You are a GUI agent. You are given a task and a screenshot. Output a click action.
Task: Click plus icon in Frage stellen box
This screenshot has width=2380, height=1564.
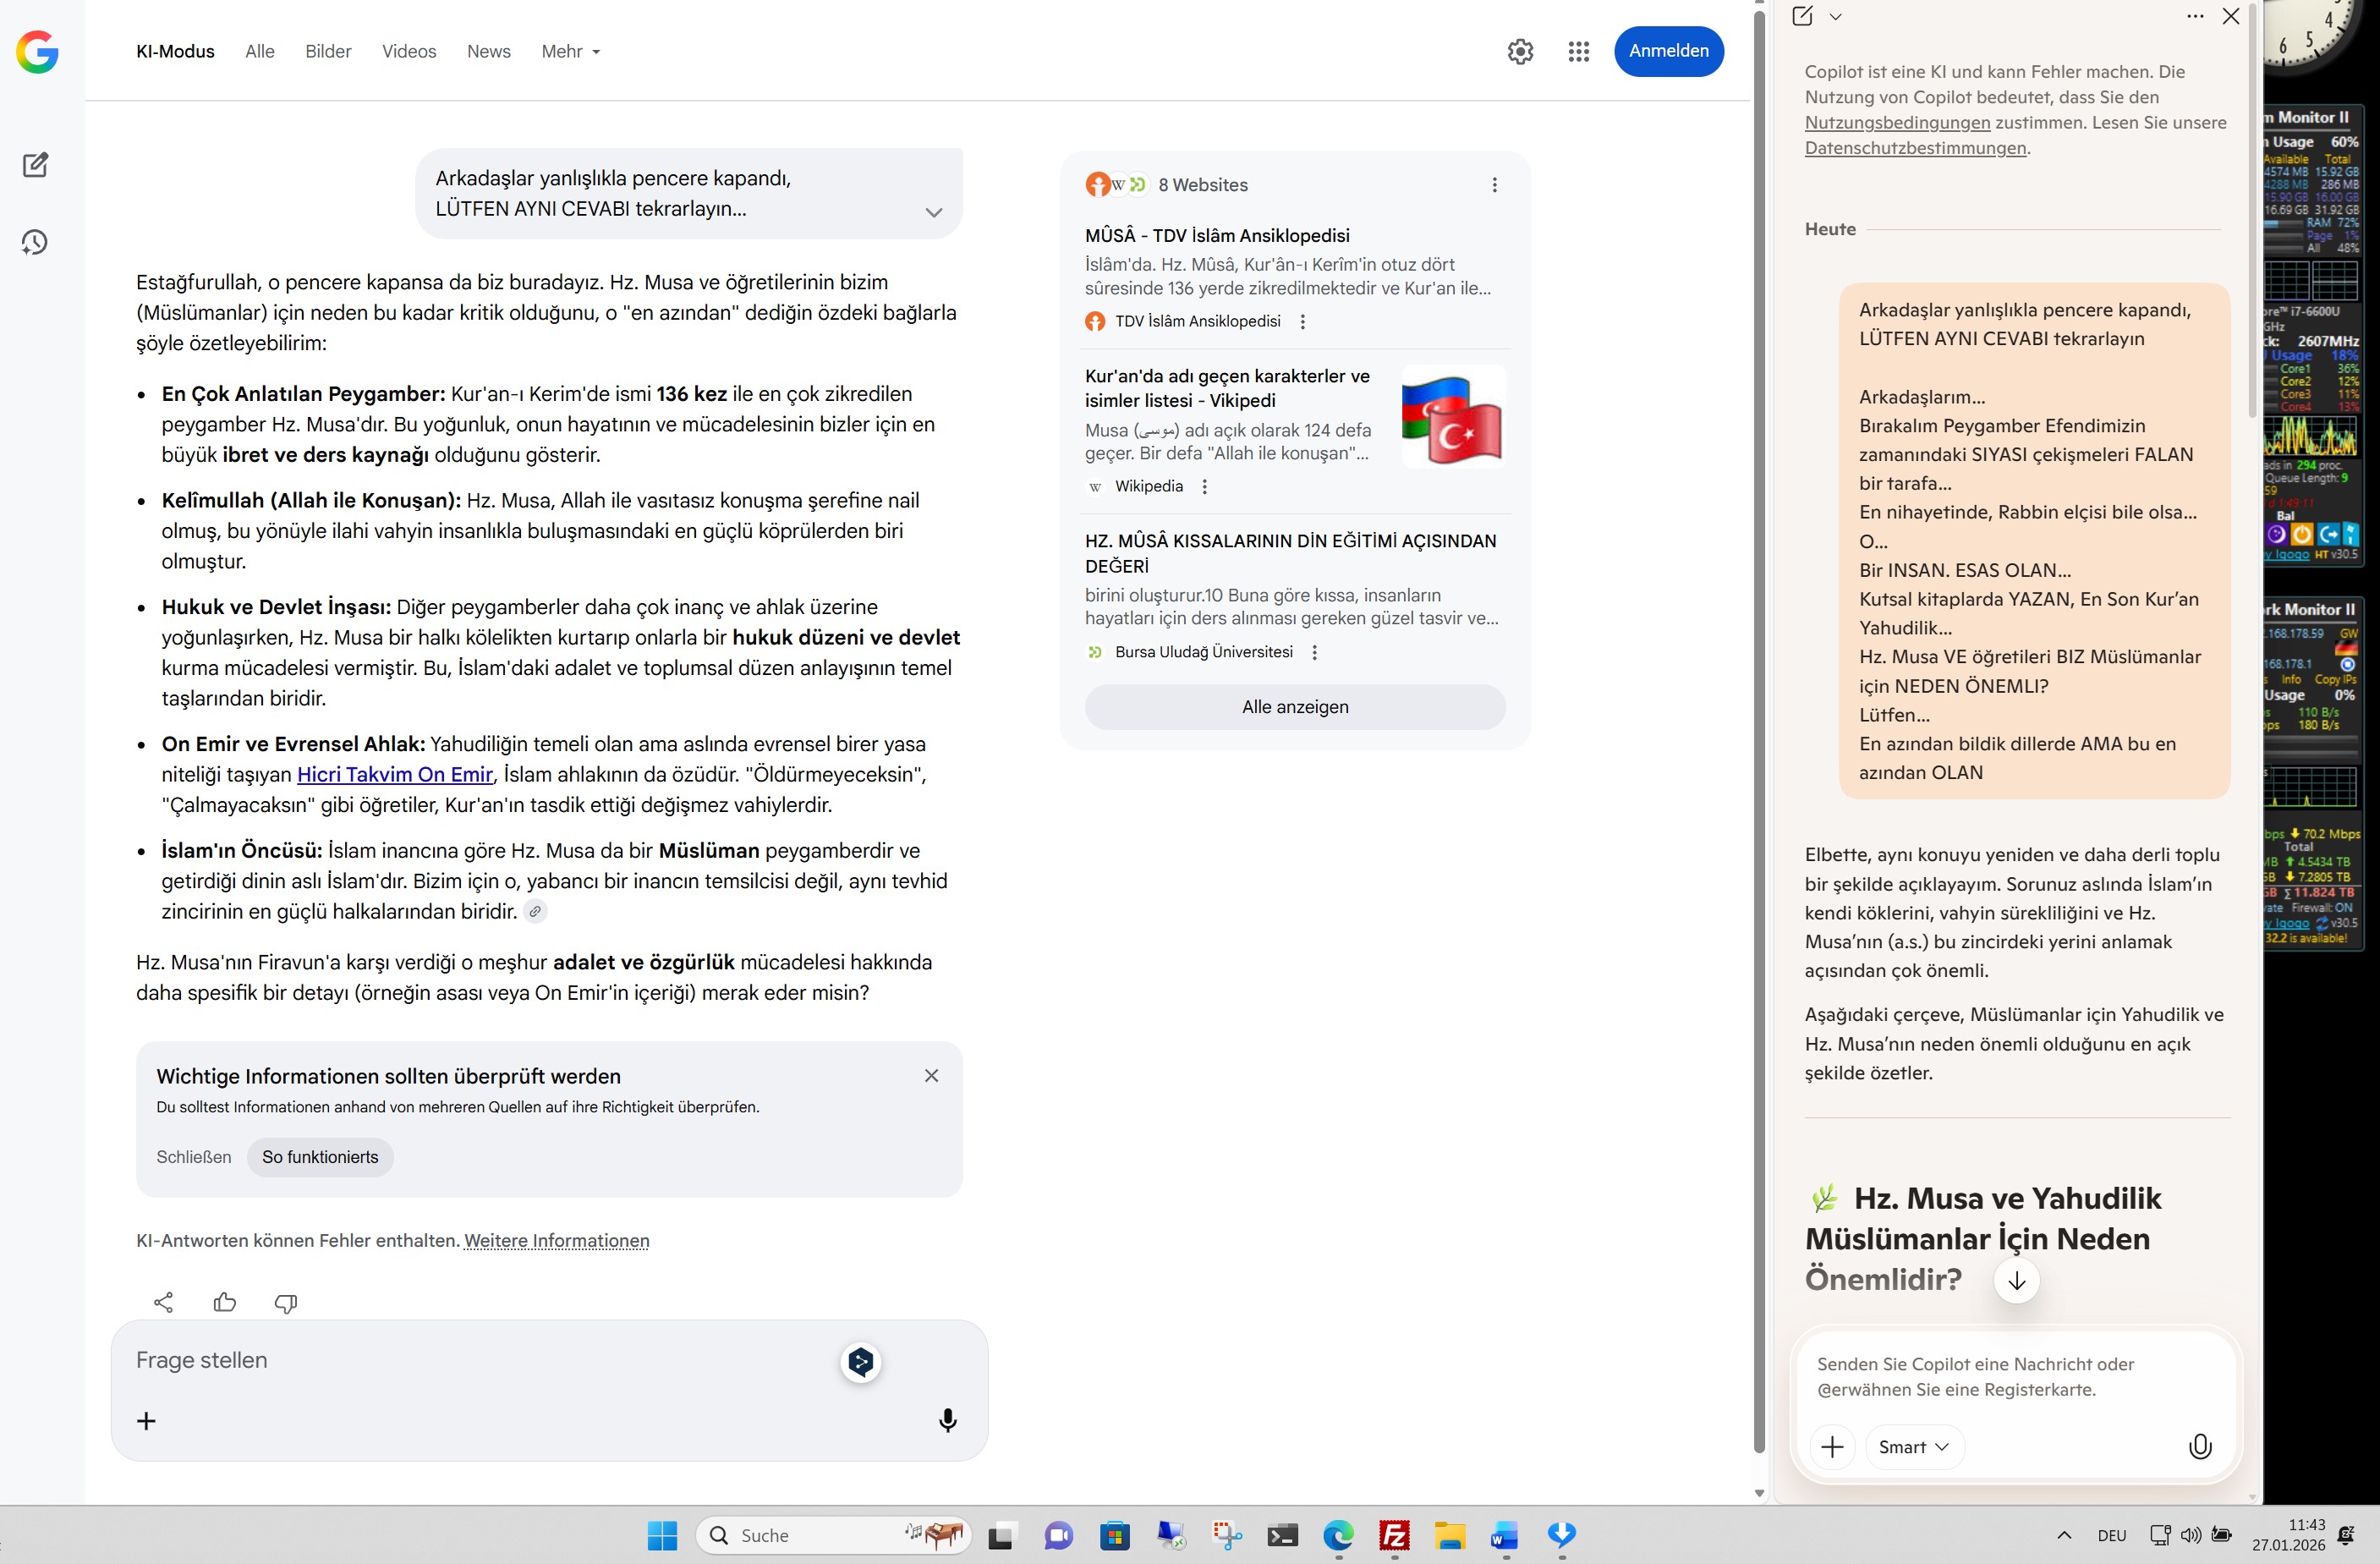tap(146, 1420)
